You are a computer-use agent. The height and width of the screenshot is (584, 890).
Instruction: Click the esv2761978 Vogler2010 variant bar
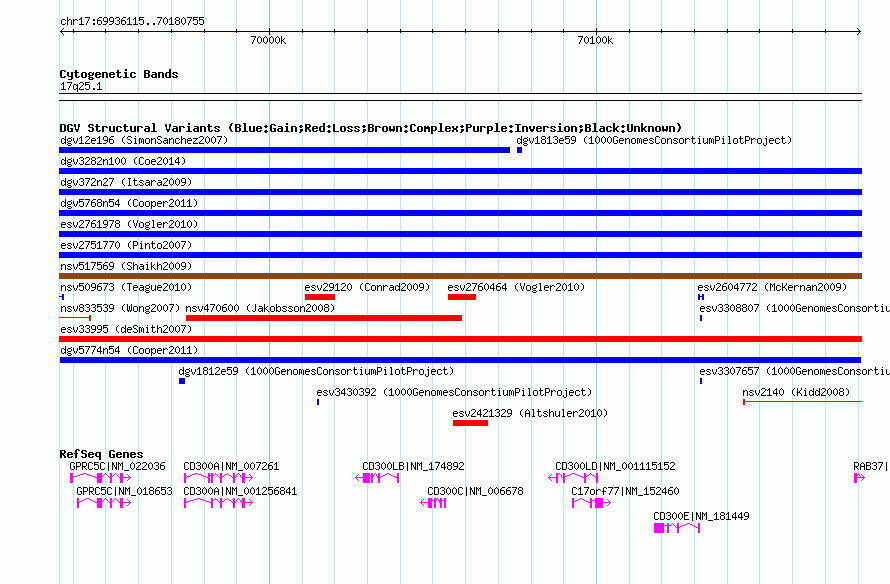460,234
